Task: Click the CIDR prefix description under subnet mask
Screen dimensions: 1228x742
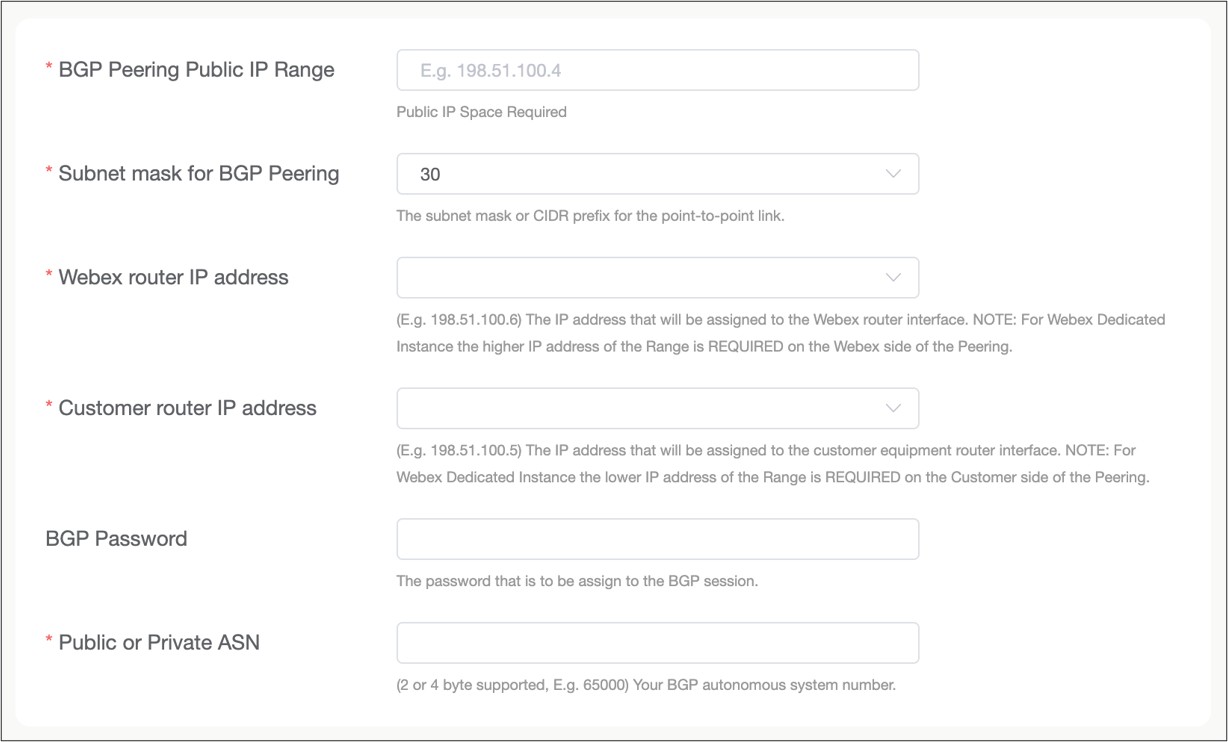Action: pos(590,216)
